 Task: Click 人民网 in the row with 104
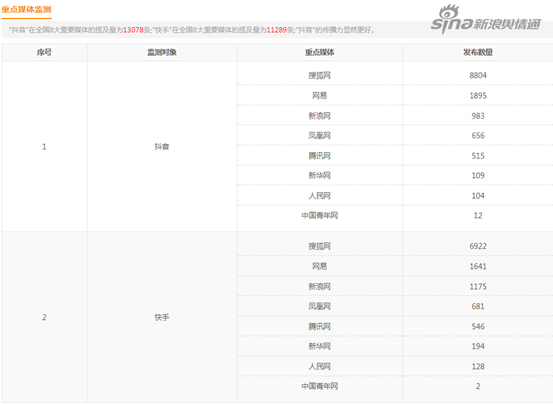click(320, 195)
